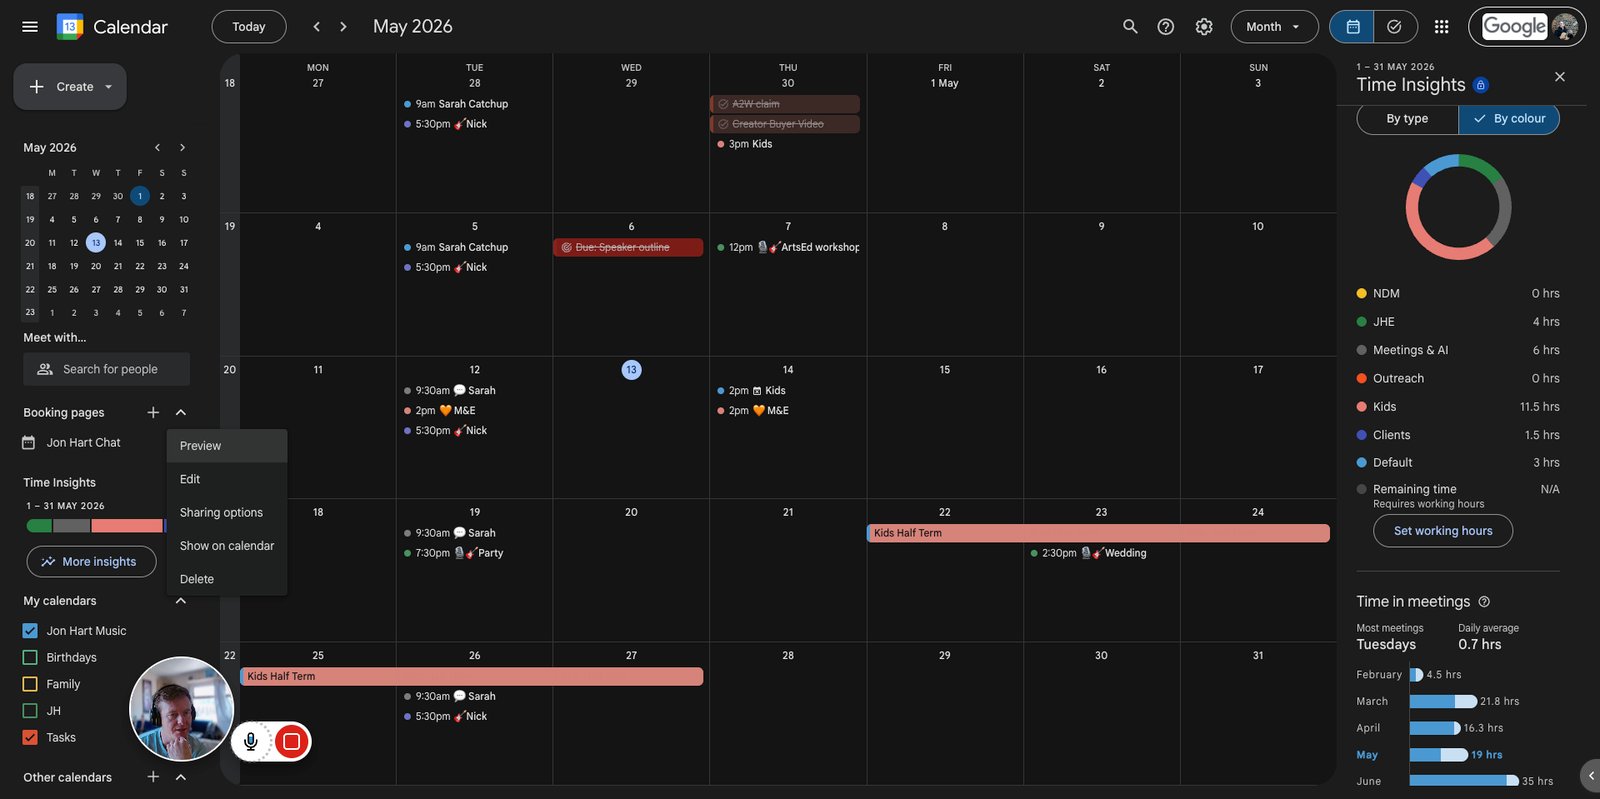The image size is (1600, 799).
Task: Add other calendars plus icon
Action: pos(153,777)
